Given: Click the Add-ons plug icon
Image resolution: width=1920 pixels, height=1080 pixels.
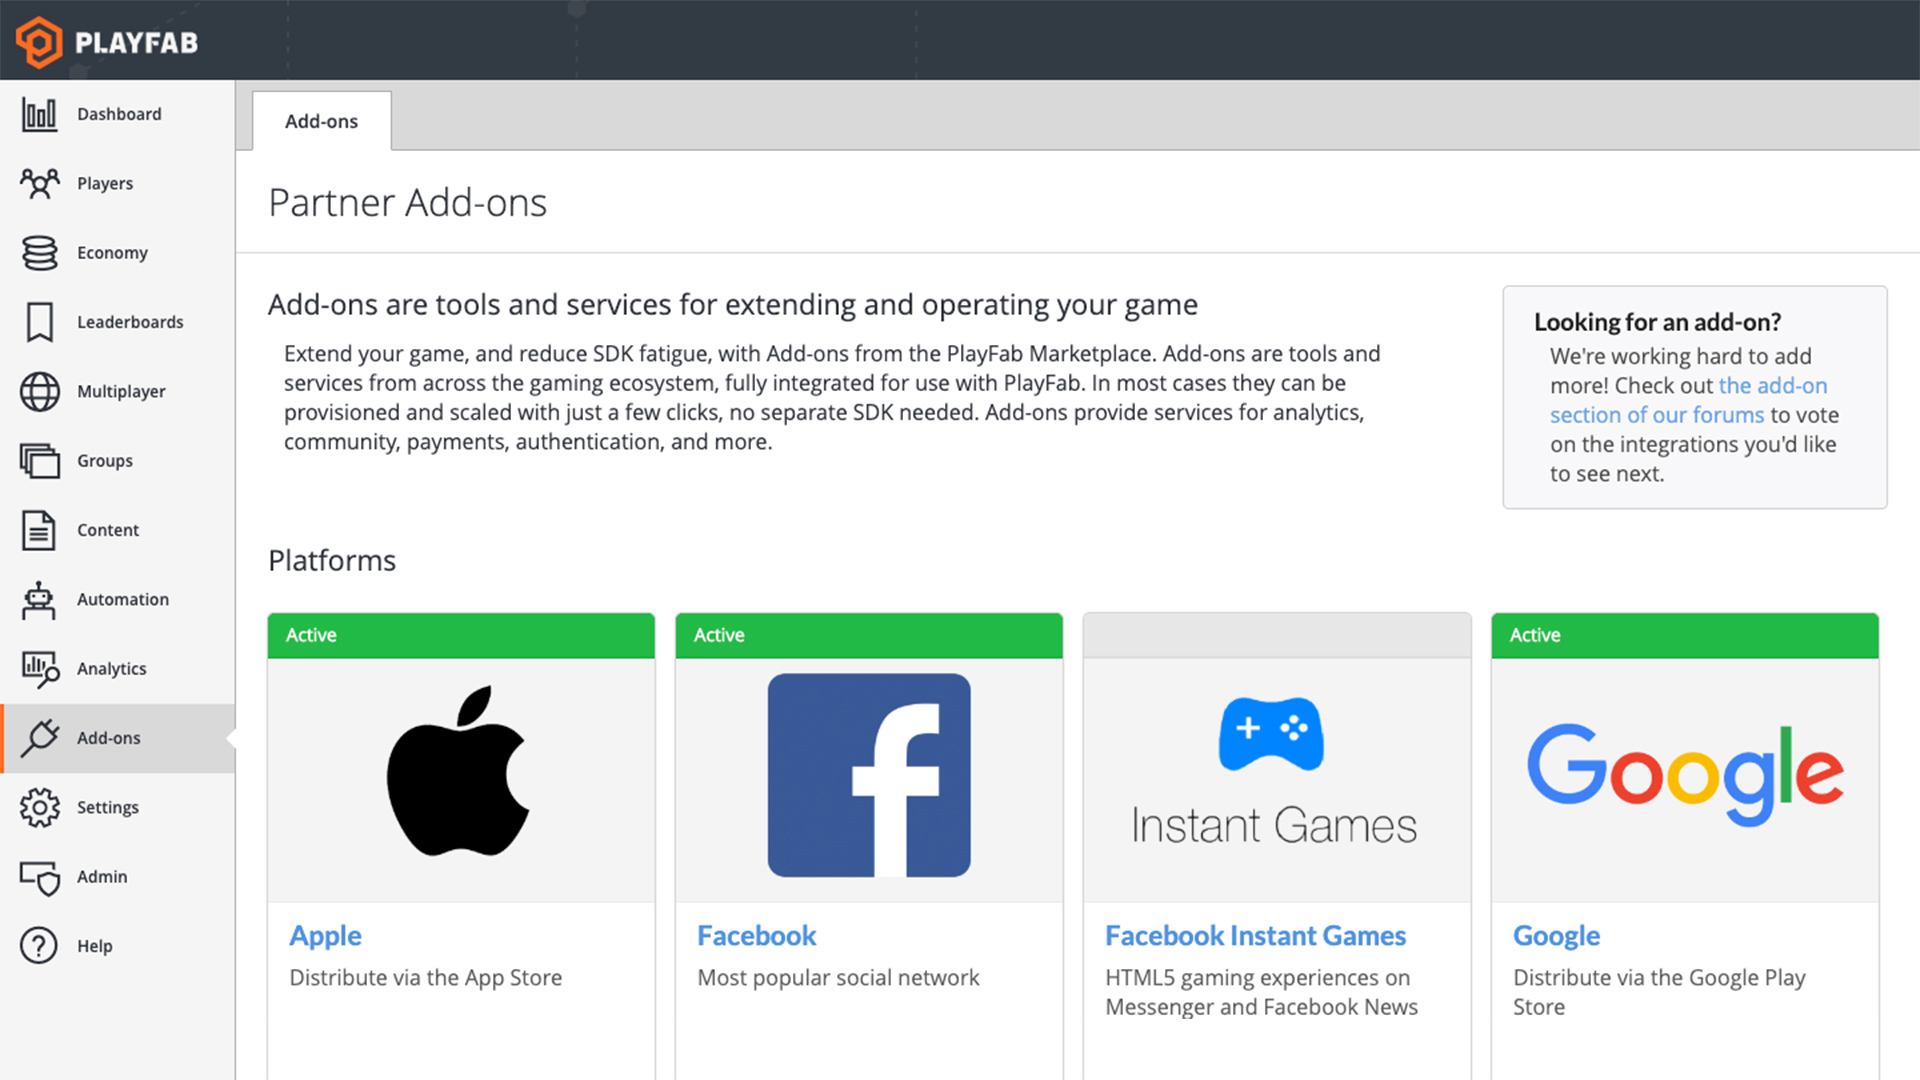Looking at the screenshot, I should 40,738.
